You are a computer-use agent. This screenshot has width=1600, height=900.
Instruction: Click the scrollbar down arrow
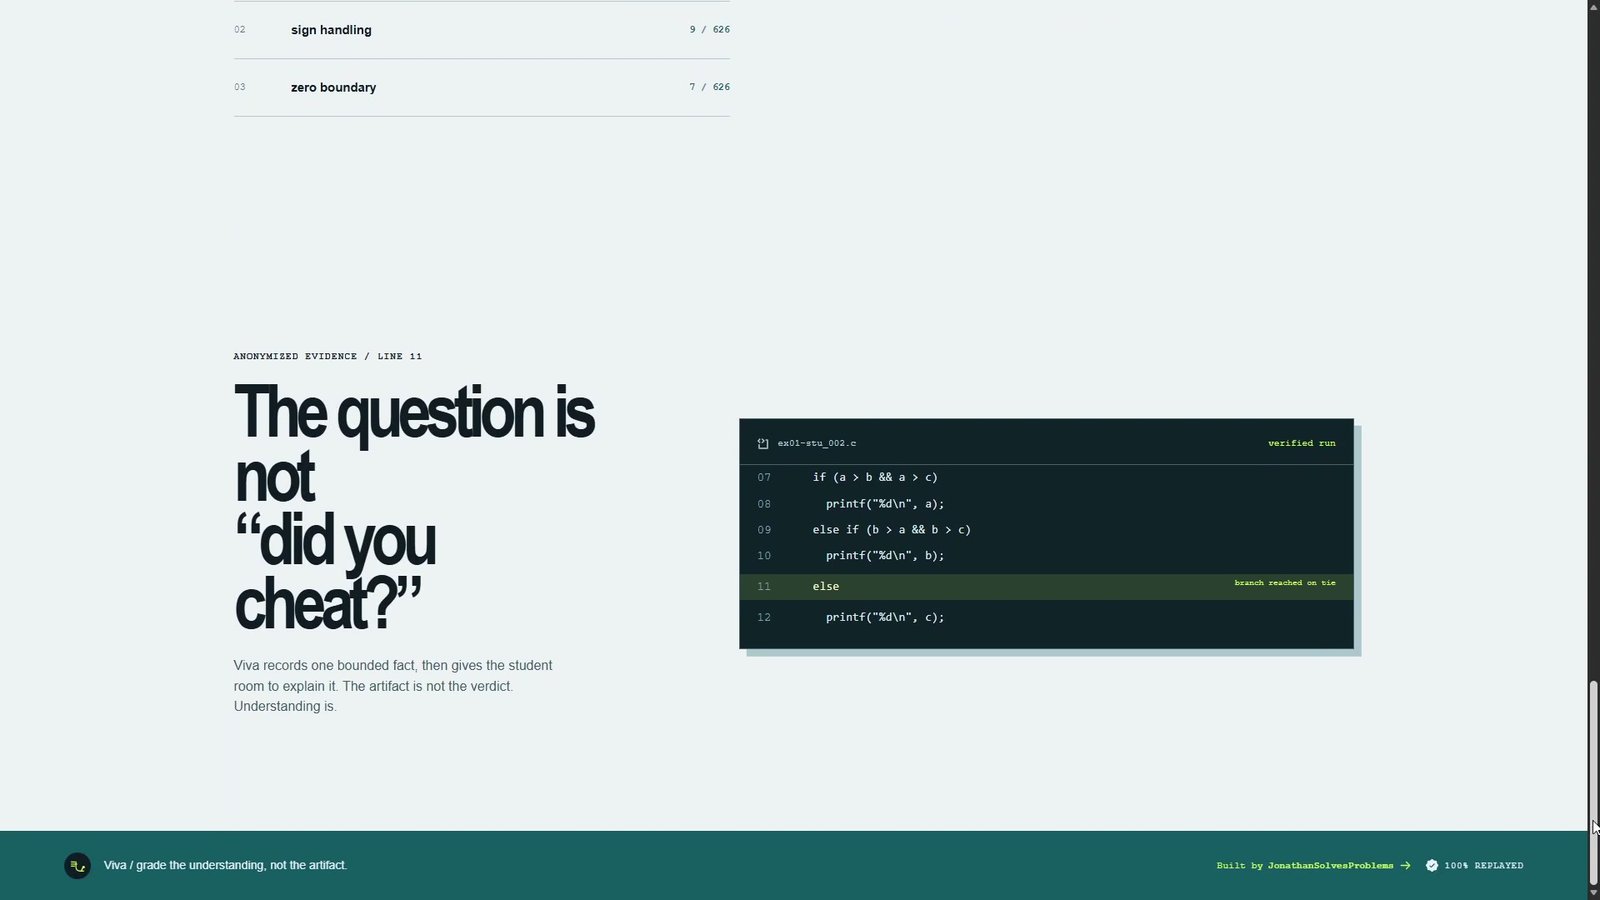point(1594,892)
